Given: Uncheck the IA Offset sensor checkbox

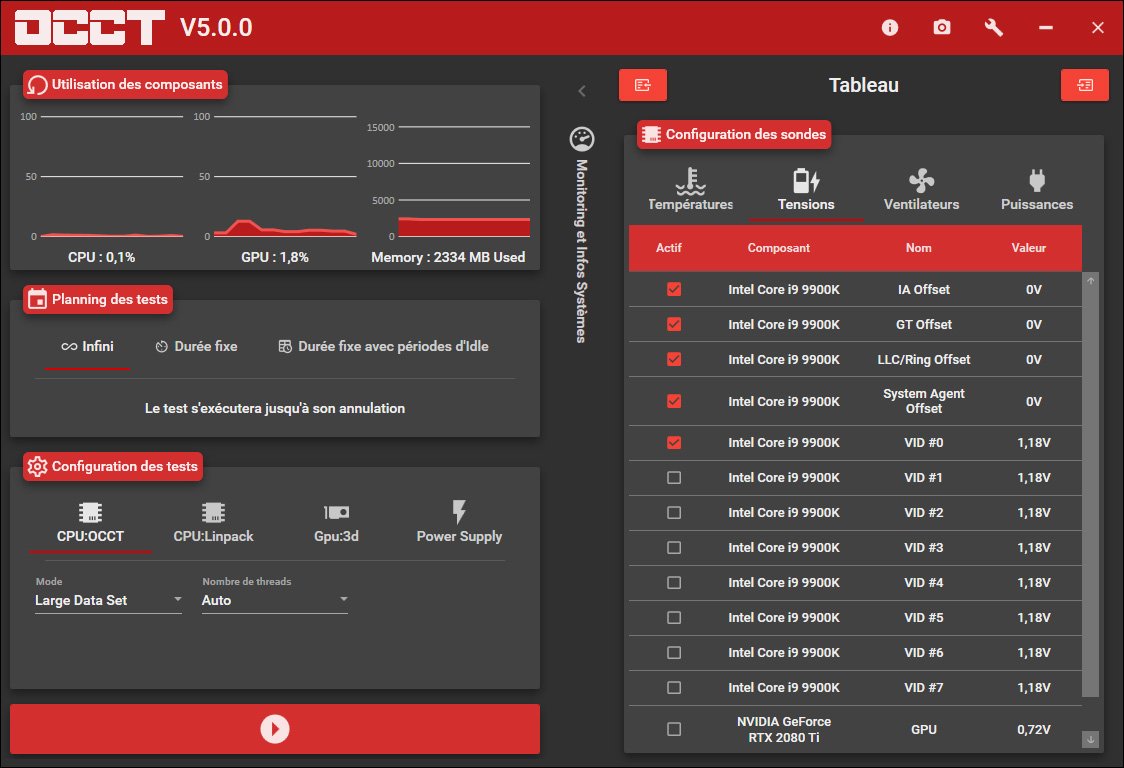Looking at the screenshot, I should coord(674,289).
